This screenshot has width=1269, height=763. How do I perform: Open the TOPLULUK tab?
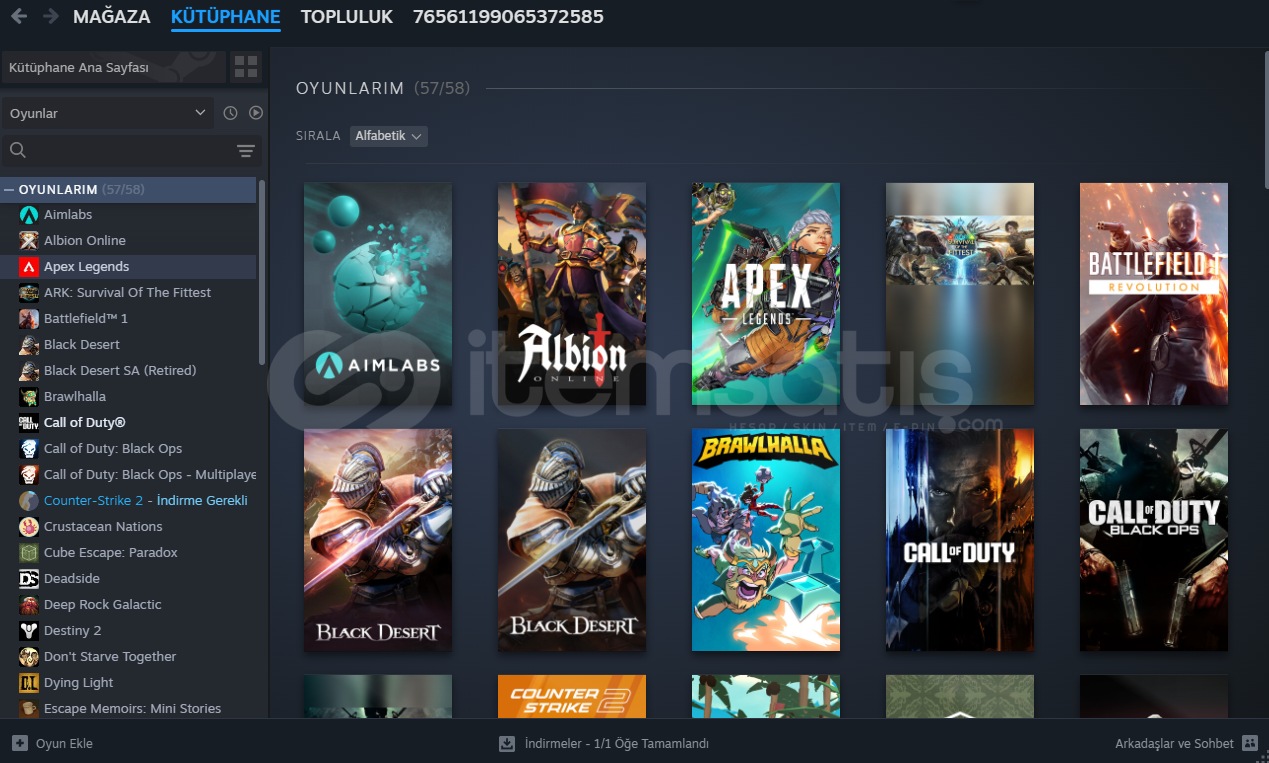(347, 17)
